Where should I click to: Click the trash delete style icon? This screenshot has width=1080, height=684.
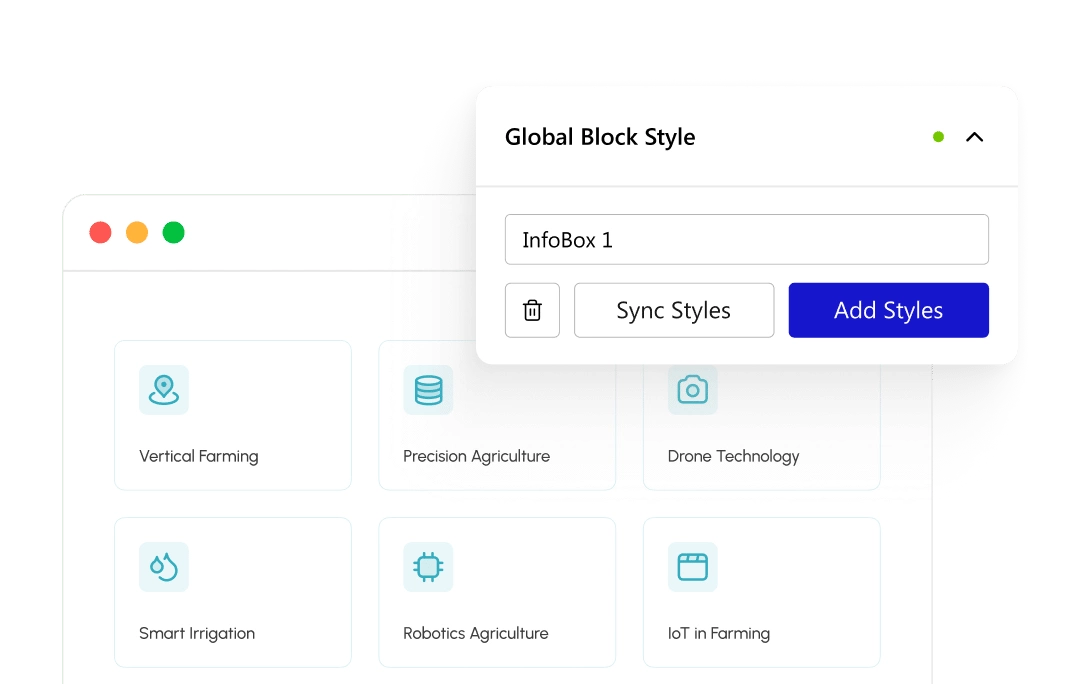tap(532, 310)
